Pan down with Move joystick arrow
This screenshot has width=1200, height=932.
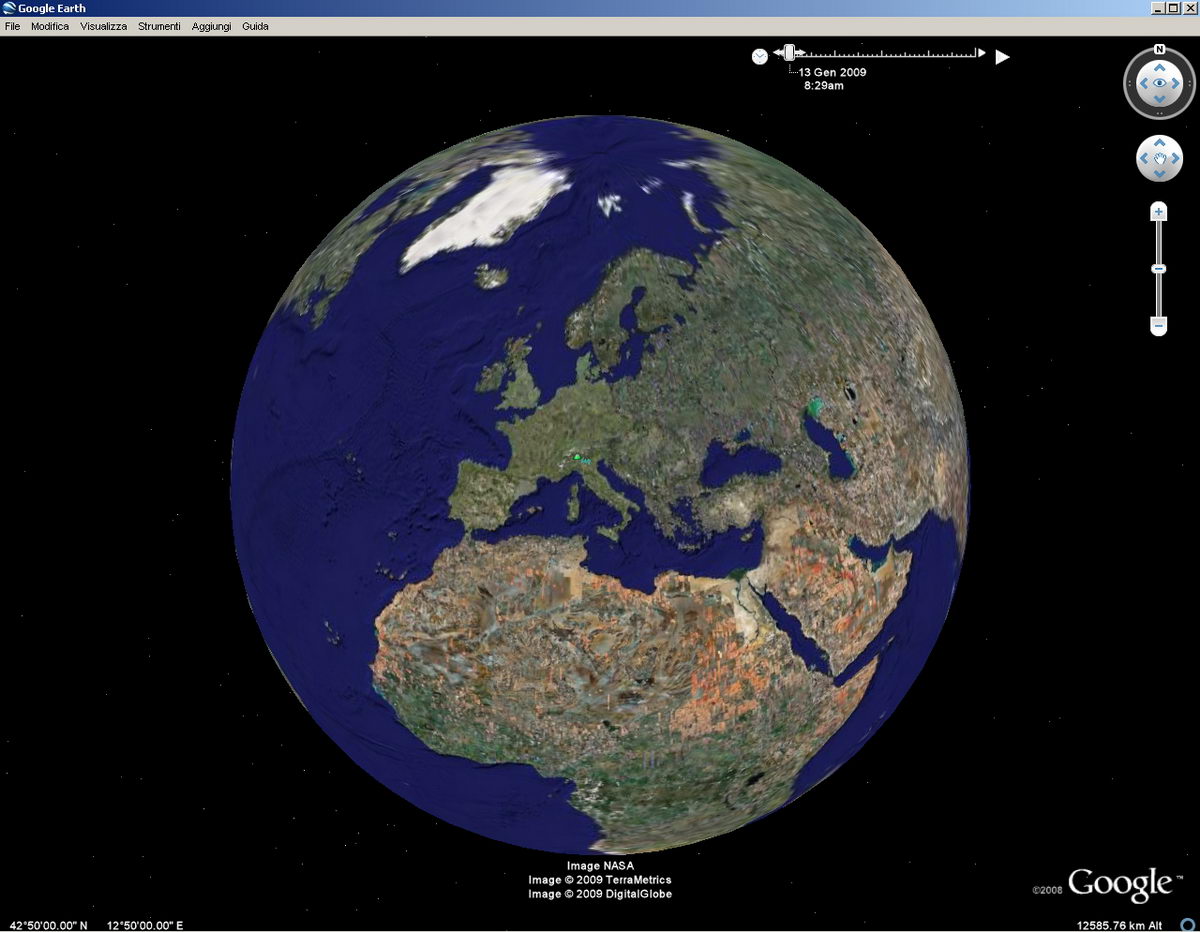1159,173
